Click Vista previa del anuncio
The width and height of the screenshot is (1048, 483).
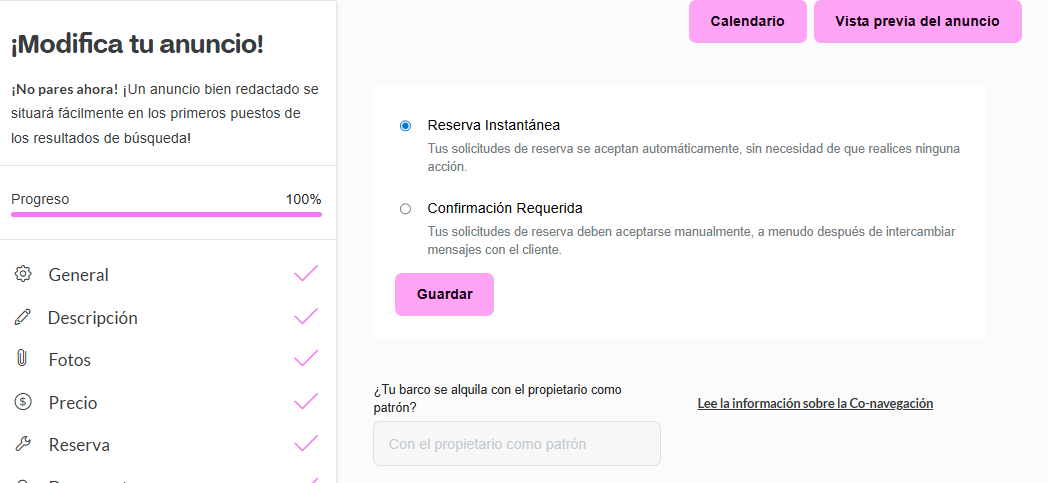pos(917,21)
